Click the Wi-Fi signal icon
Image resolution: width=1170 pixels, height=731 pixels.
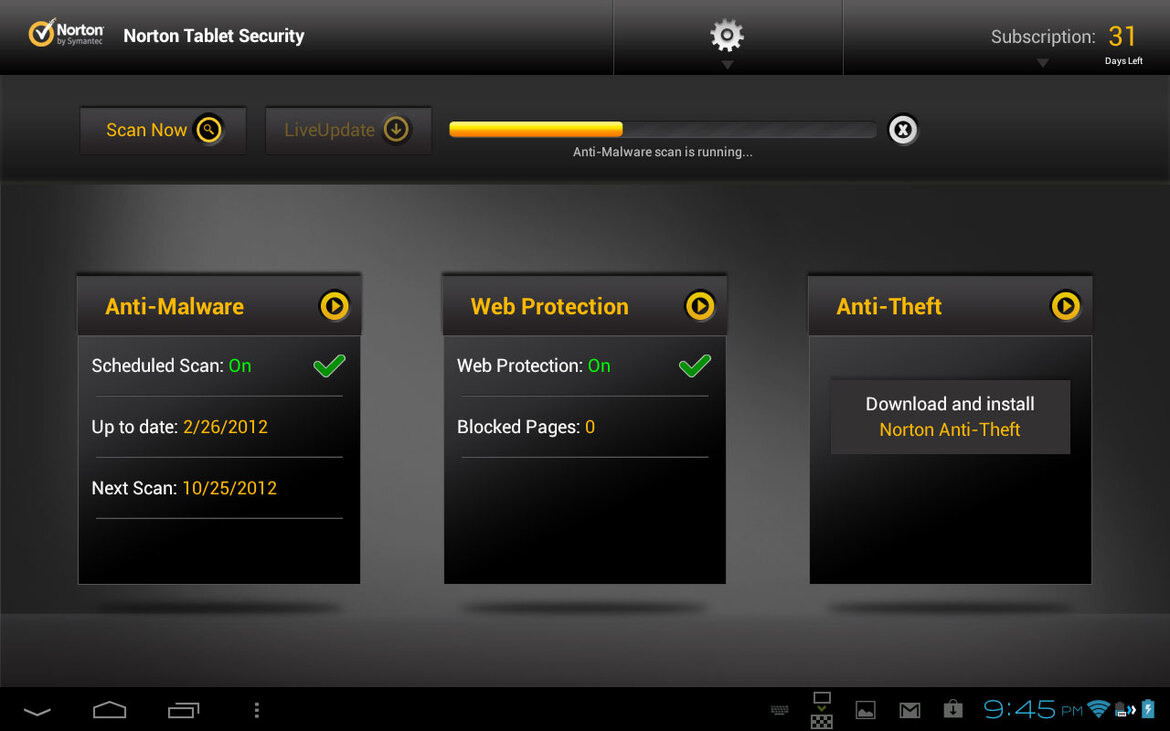pos(1098,709)
